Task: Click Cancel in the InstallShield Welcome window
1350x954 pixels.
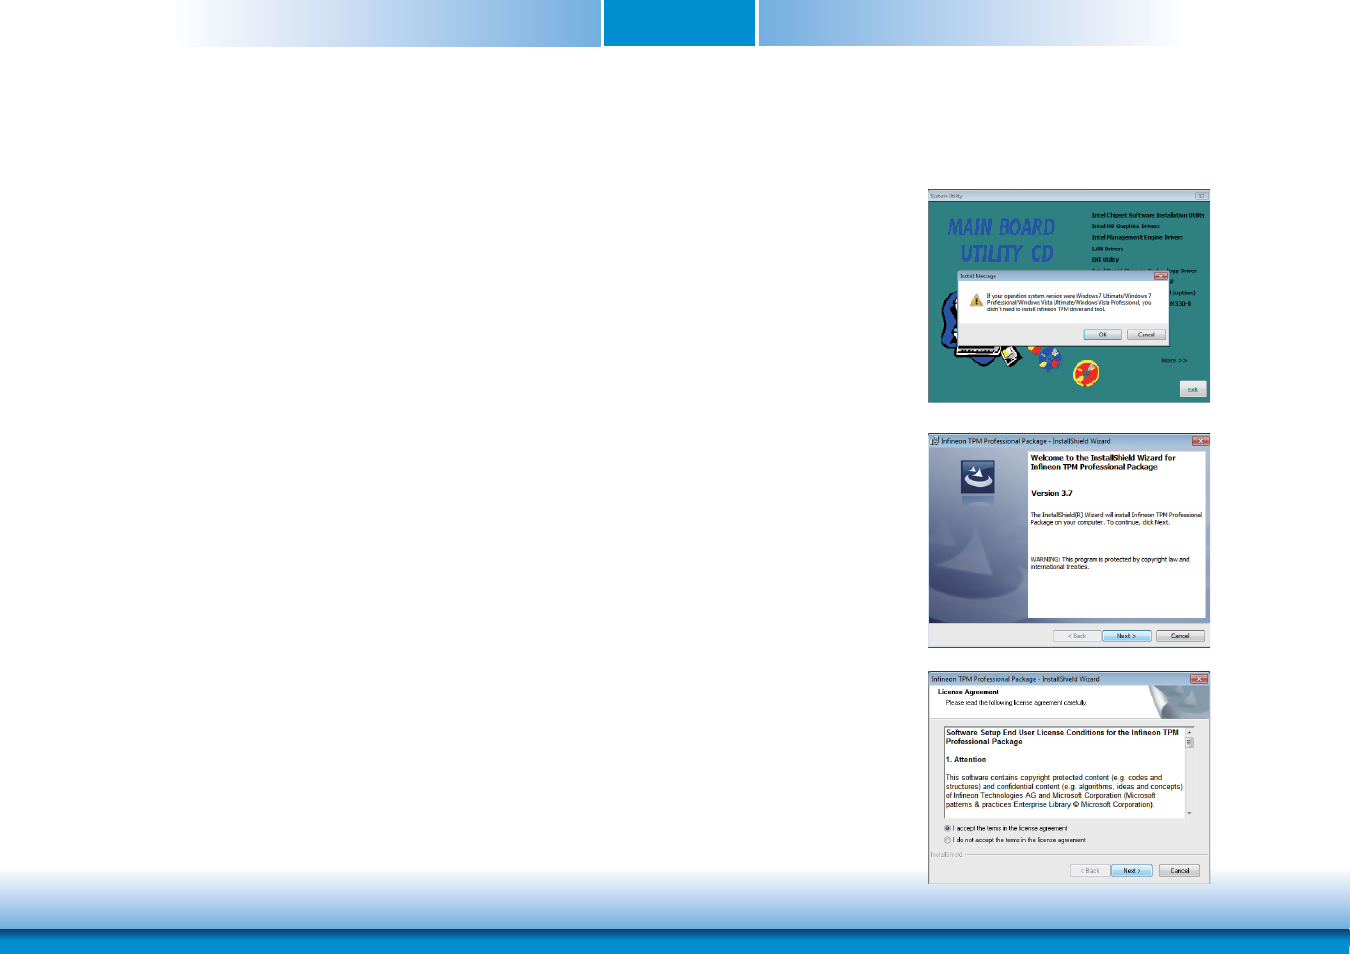Action: (1180, 636)
